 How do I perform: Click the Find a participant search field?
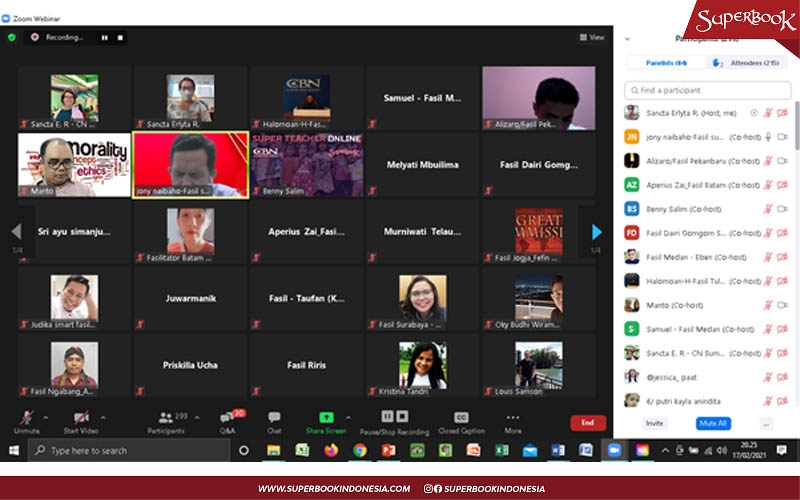click(x=708, y=90)
